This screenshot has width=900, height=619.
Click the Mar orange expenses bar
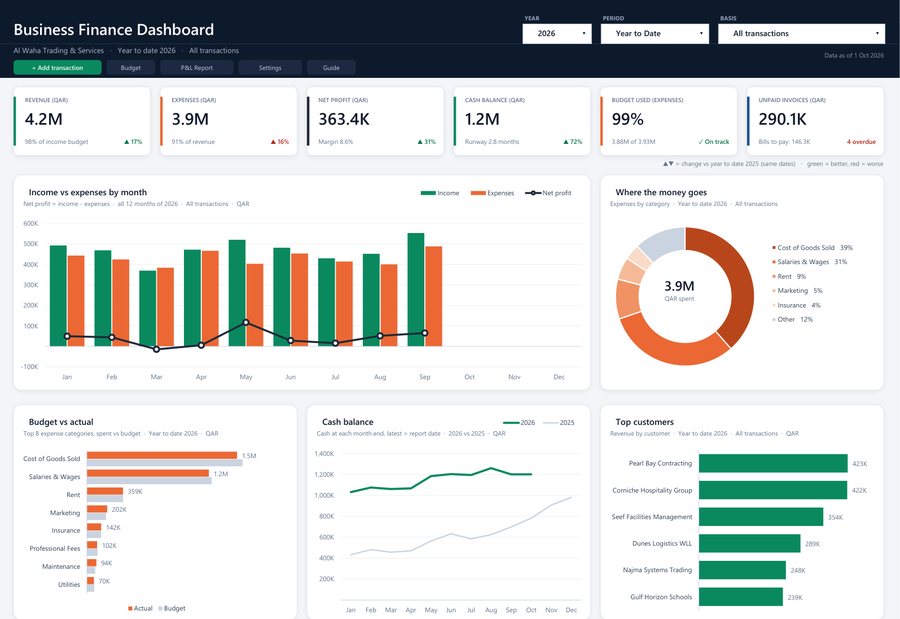165,307
